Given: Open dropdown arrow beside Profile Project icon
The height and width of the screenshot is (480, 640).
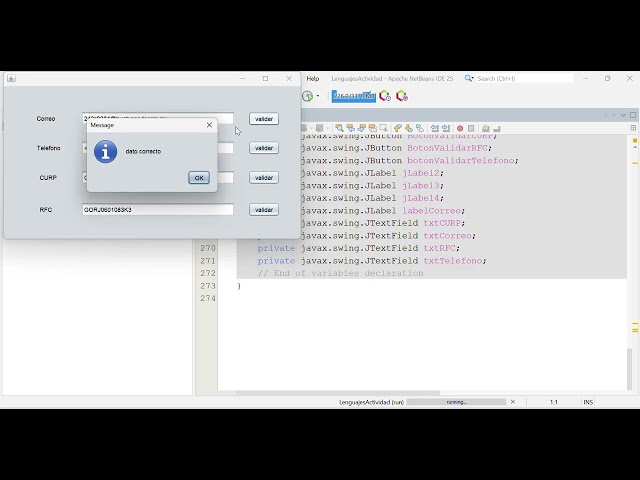Looking at the screenshot, I should point(318,96).
